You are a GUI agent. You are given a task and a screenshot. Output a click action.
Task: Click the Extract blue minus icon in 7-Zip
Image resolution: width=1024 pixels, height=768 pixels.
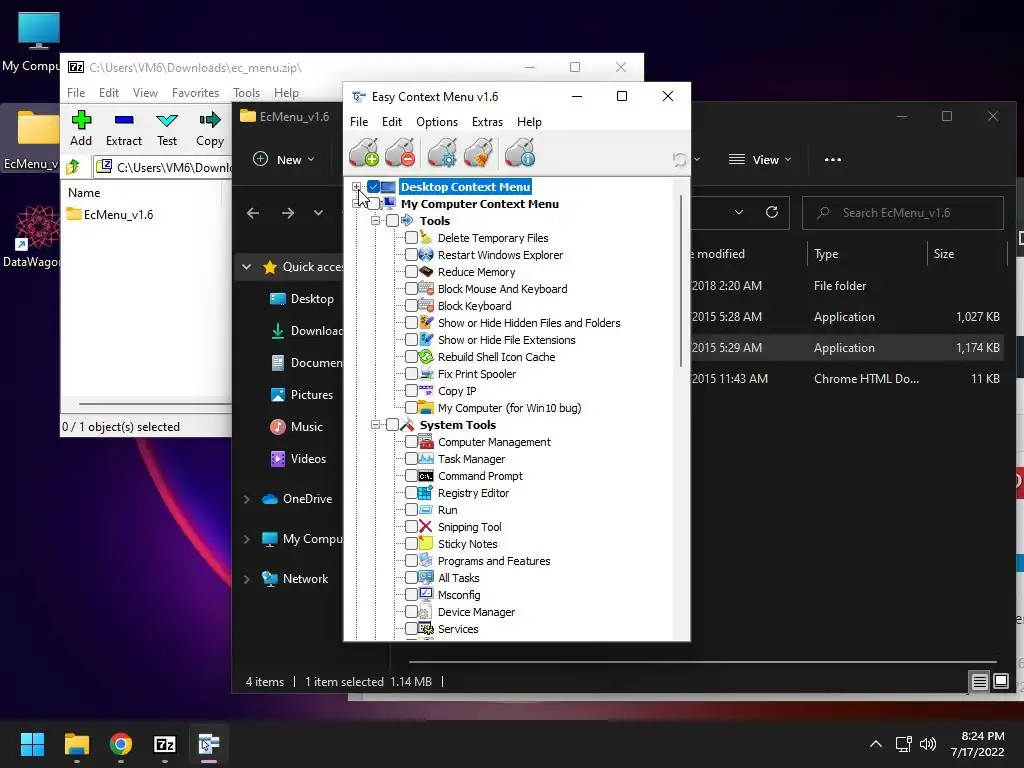[x=123, y=120]
